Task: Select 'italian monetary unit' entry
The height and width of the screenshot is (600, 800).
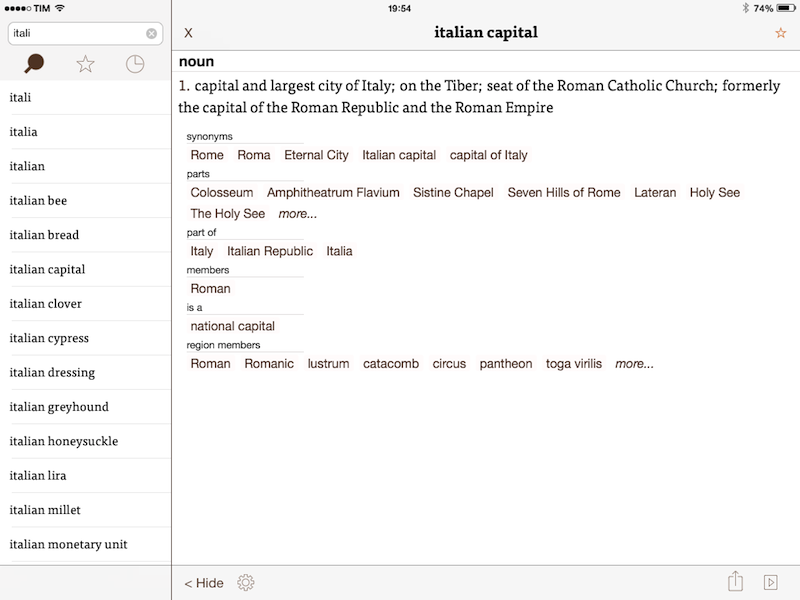Action: [x=68, y=544]
